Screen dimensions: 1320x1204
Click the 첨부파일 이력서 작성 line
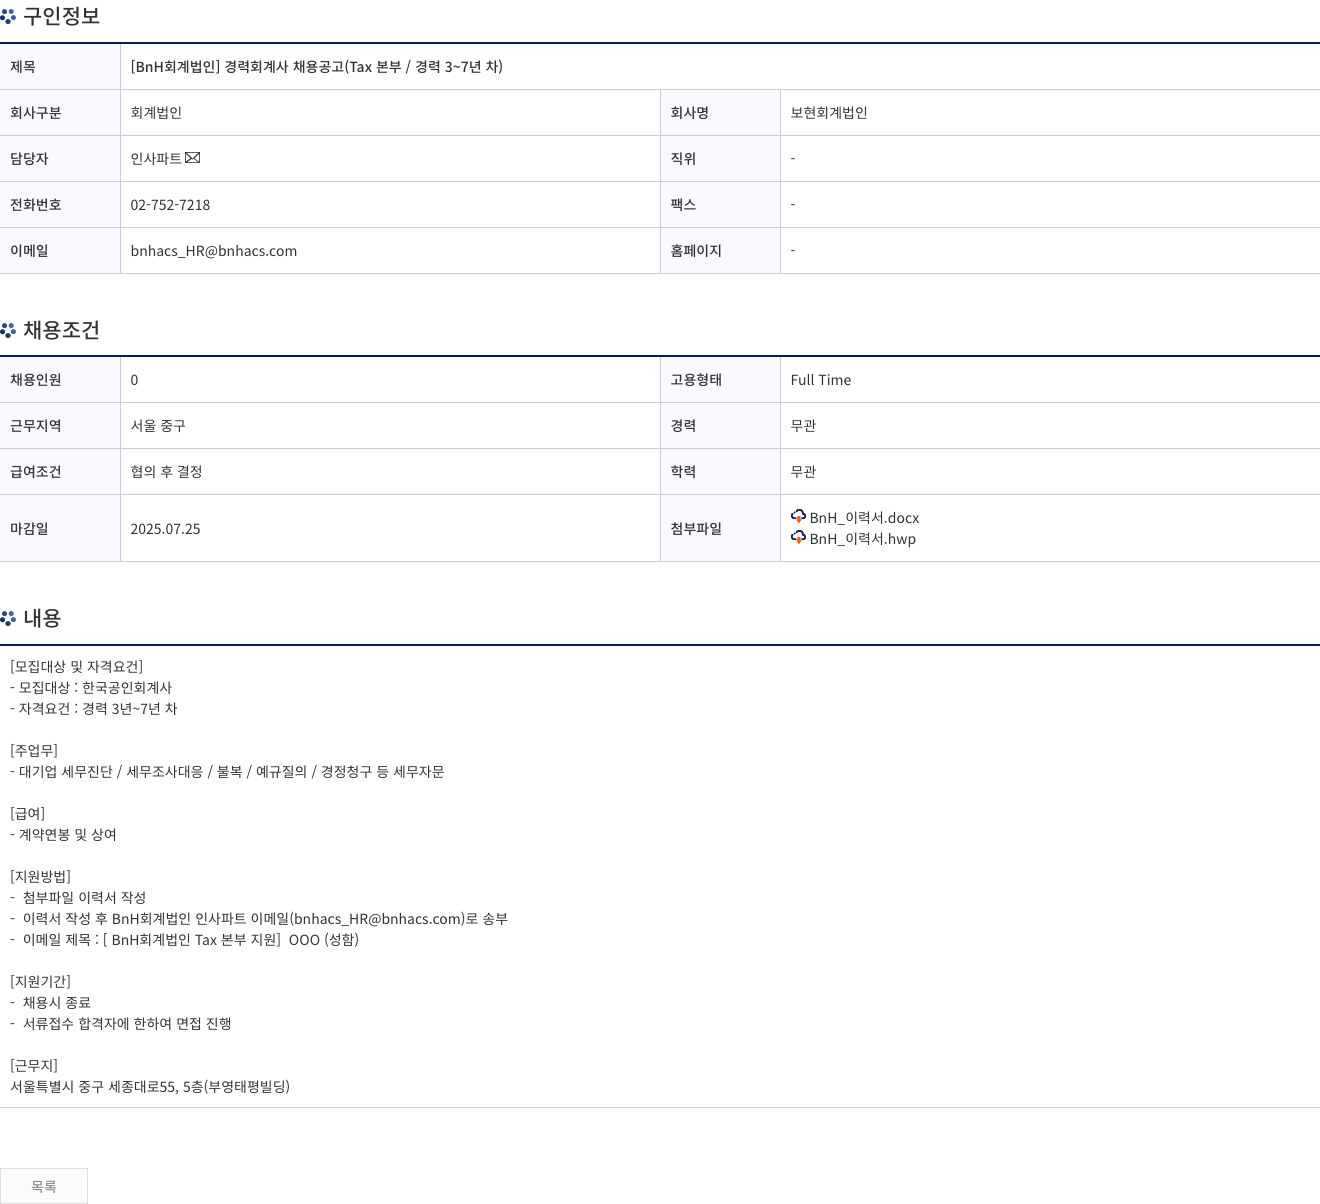click(x=78, y=898)
